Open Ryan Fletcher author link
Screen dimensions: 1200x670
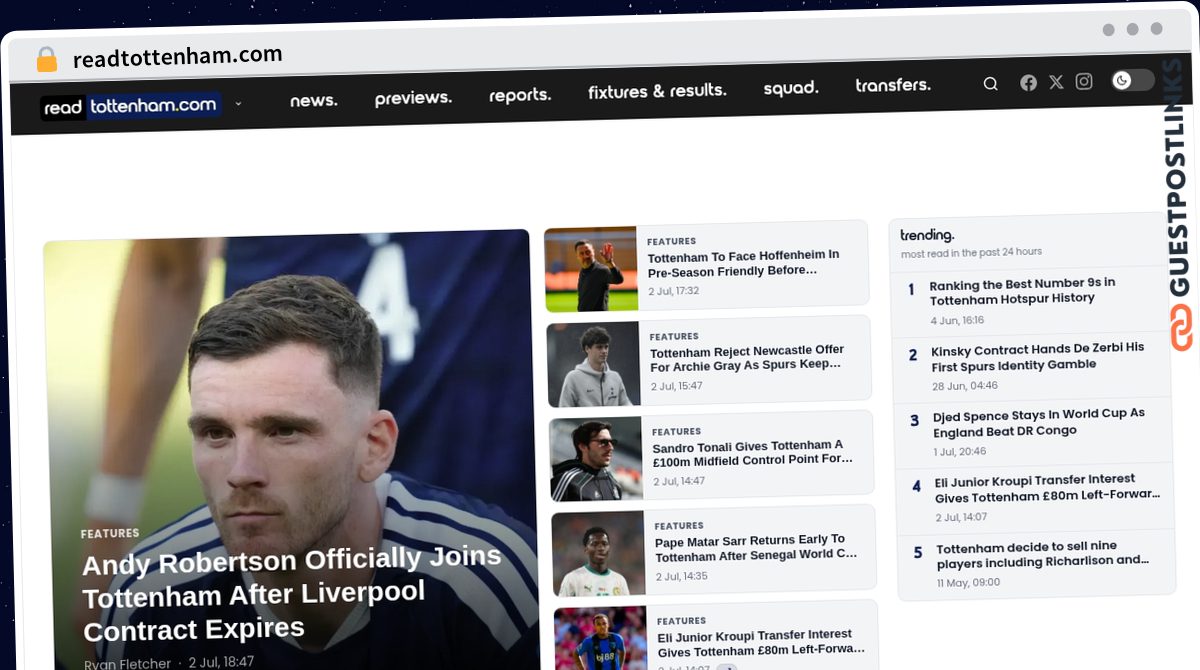(x=127, y=664)
